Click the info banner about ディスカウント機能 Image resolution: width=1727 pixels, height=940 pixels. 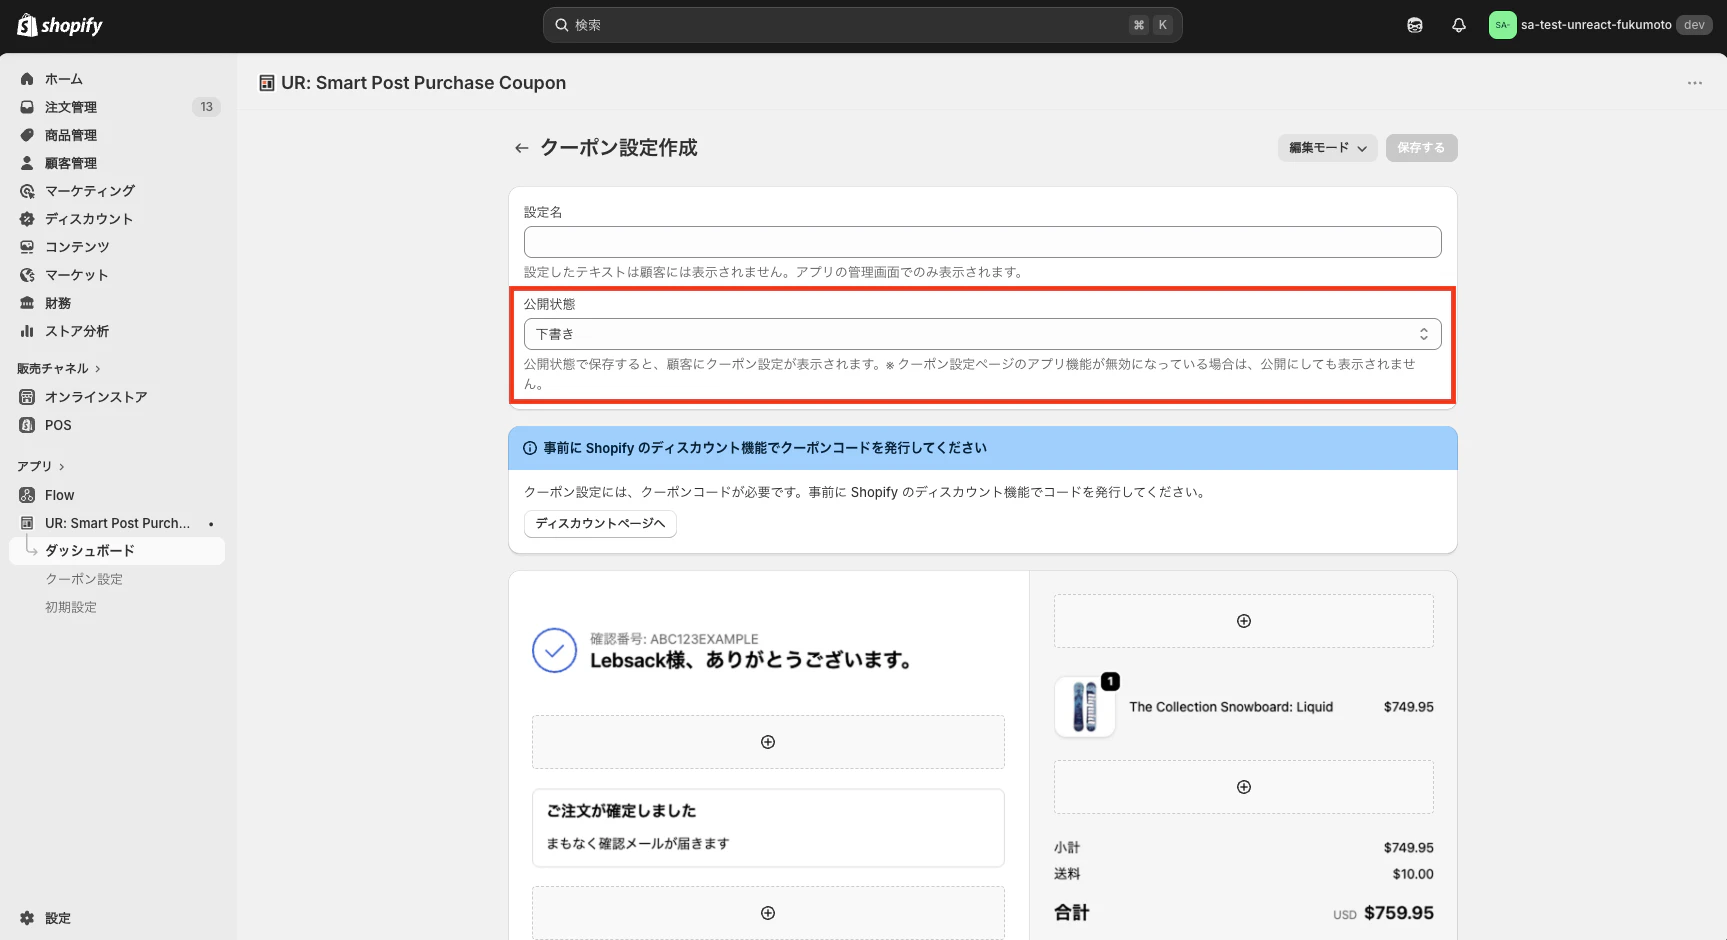(x=982, y=448)
